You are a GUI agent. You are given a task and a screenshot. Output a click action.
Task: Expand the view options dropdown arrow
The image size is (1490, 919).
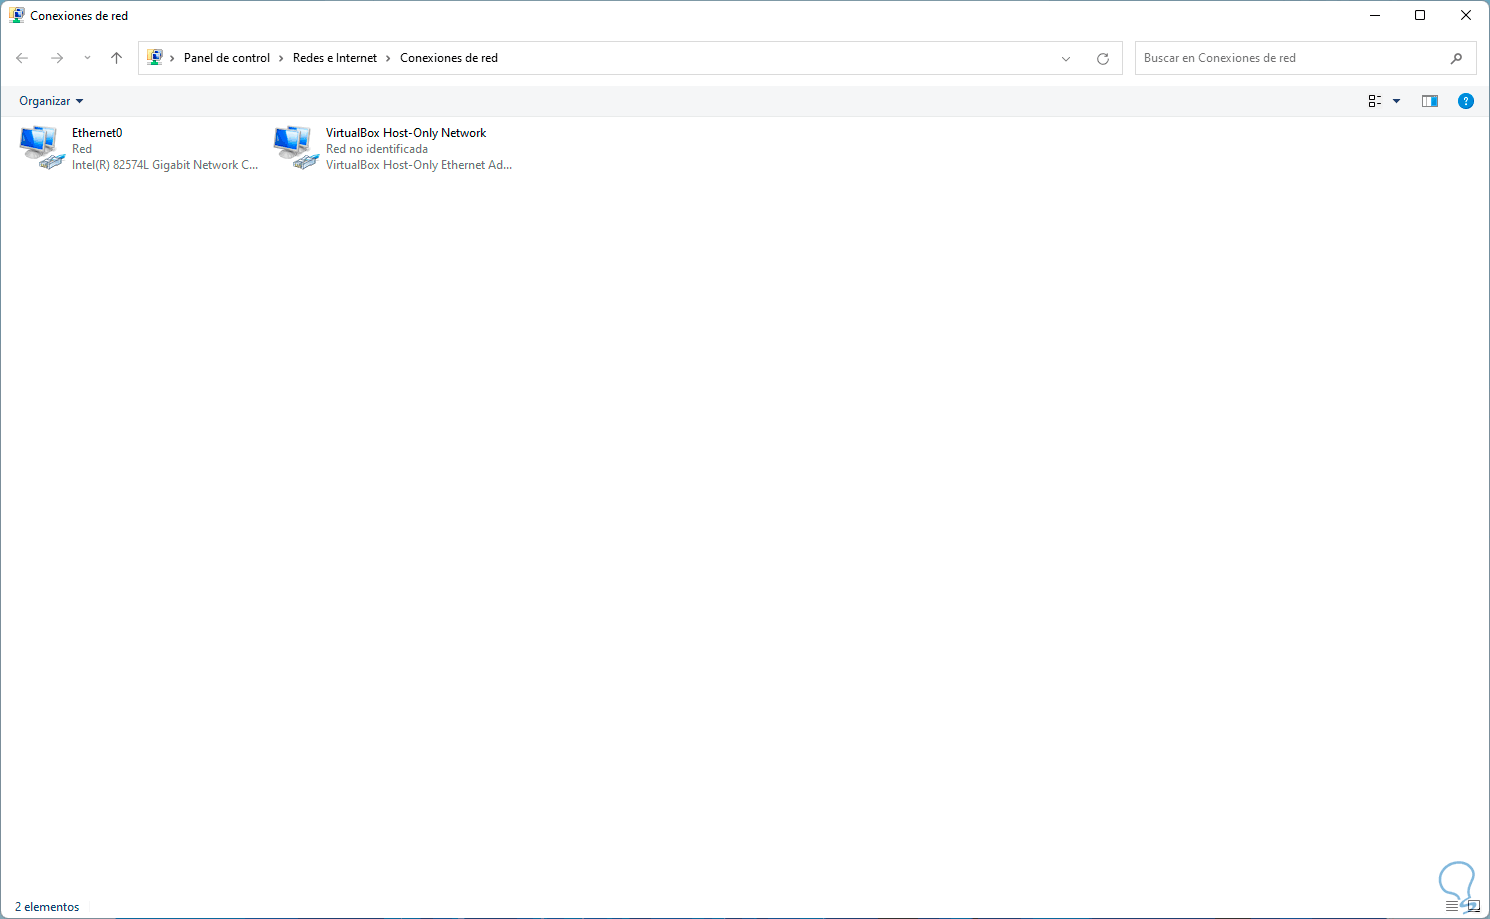tap(1397, 101)
